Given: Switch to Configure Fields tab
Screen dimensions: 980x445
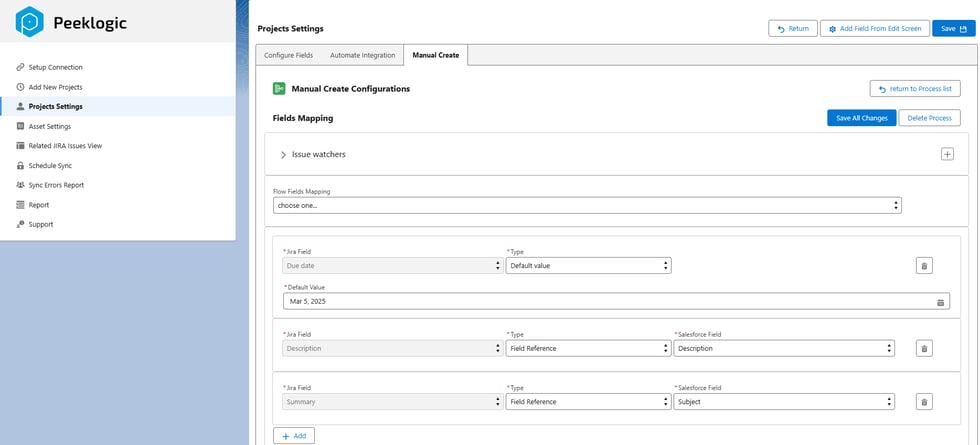Looking at the screenshot, I should [288, 55].
